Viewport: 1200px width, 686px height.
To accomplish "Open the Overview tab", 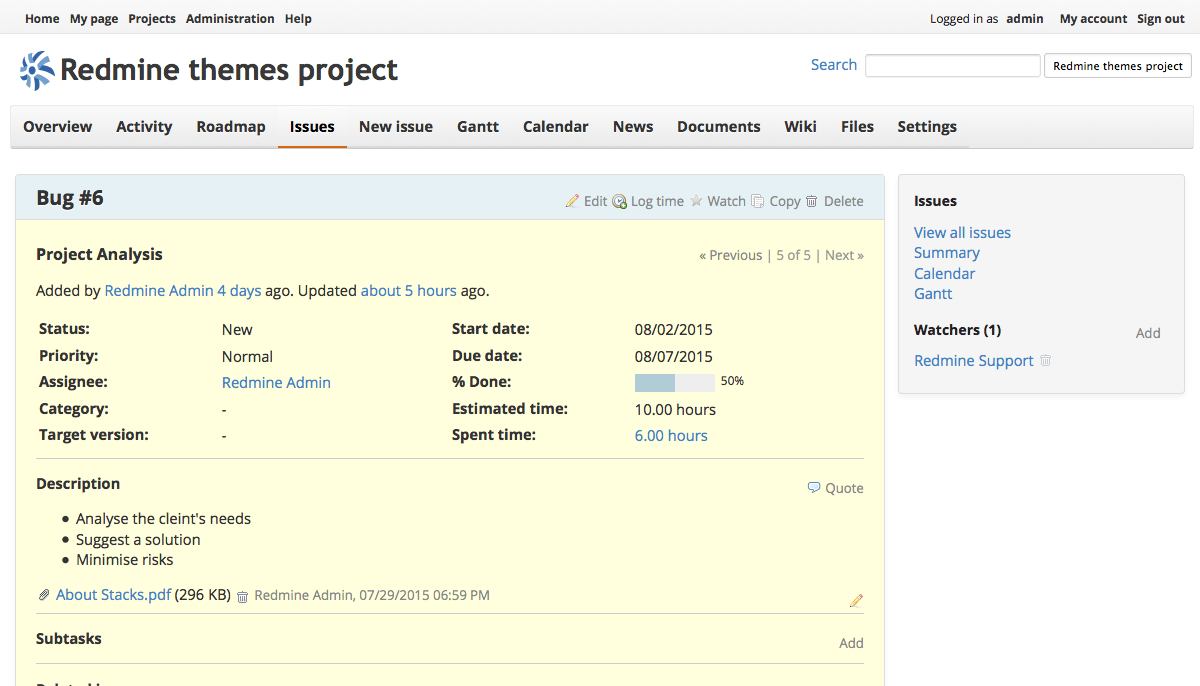I will click(x=58, y=127).
